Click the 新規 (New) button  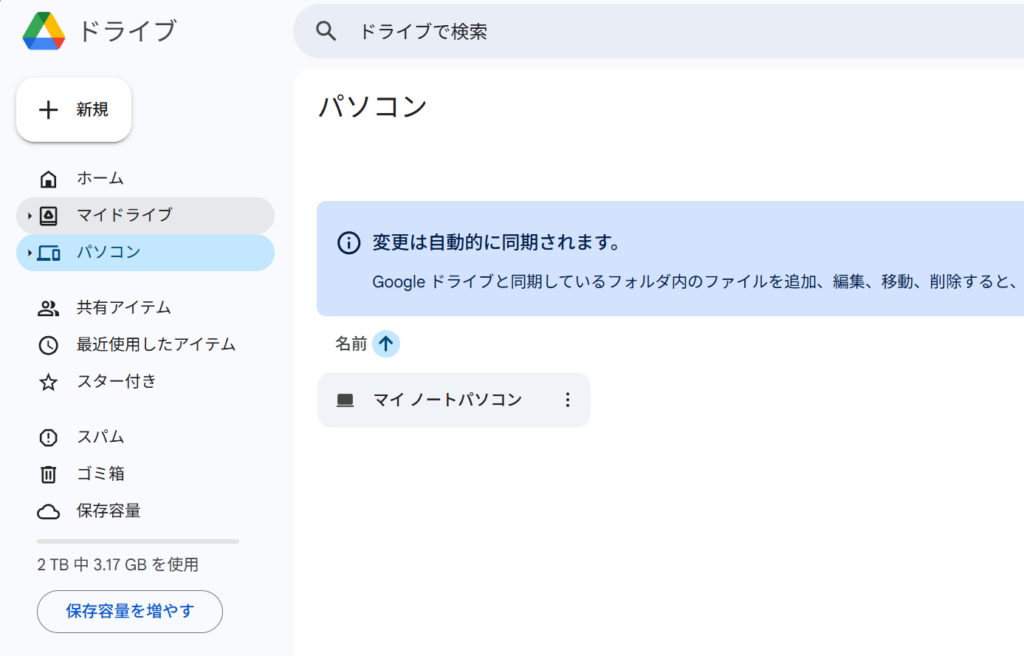(74, 110)
